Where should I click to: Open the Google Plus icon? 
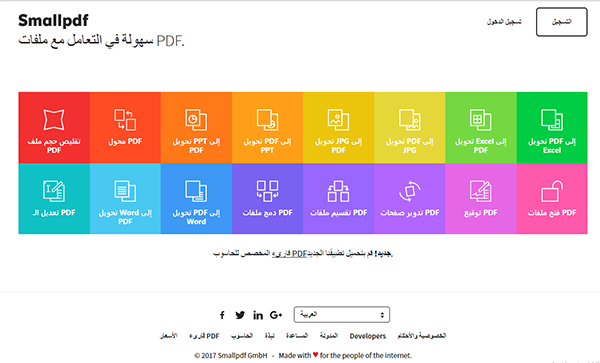[x=276, y=315]
